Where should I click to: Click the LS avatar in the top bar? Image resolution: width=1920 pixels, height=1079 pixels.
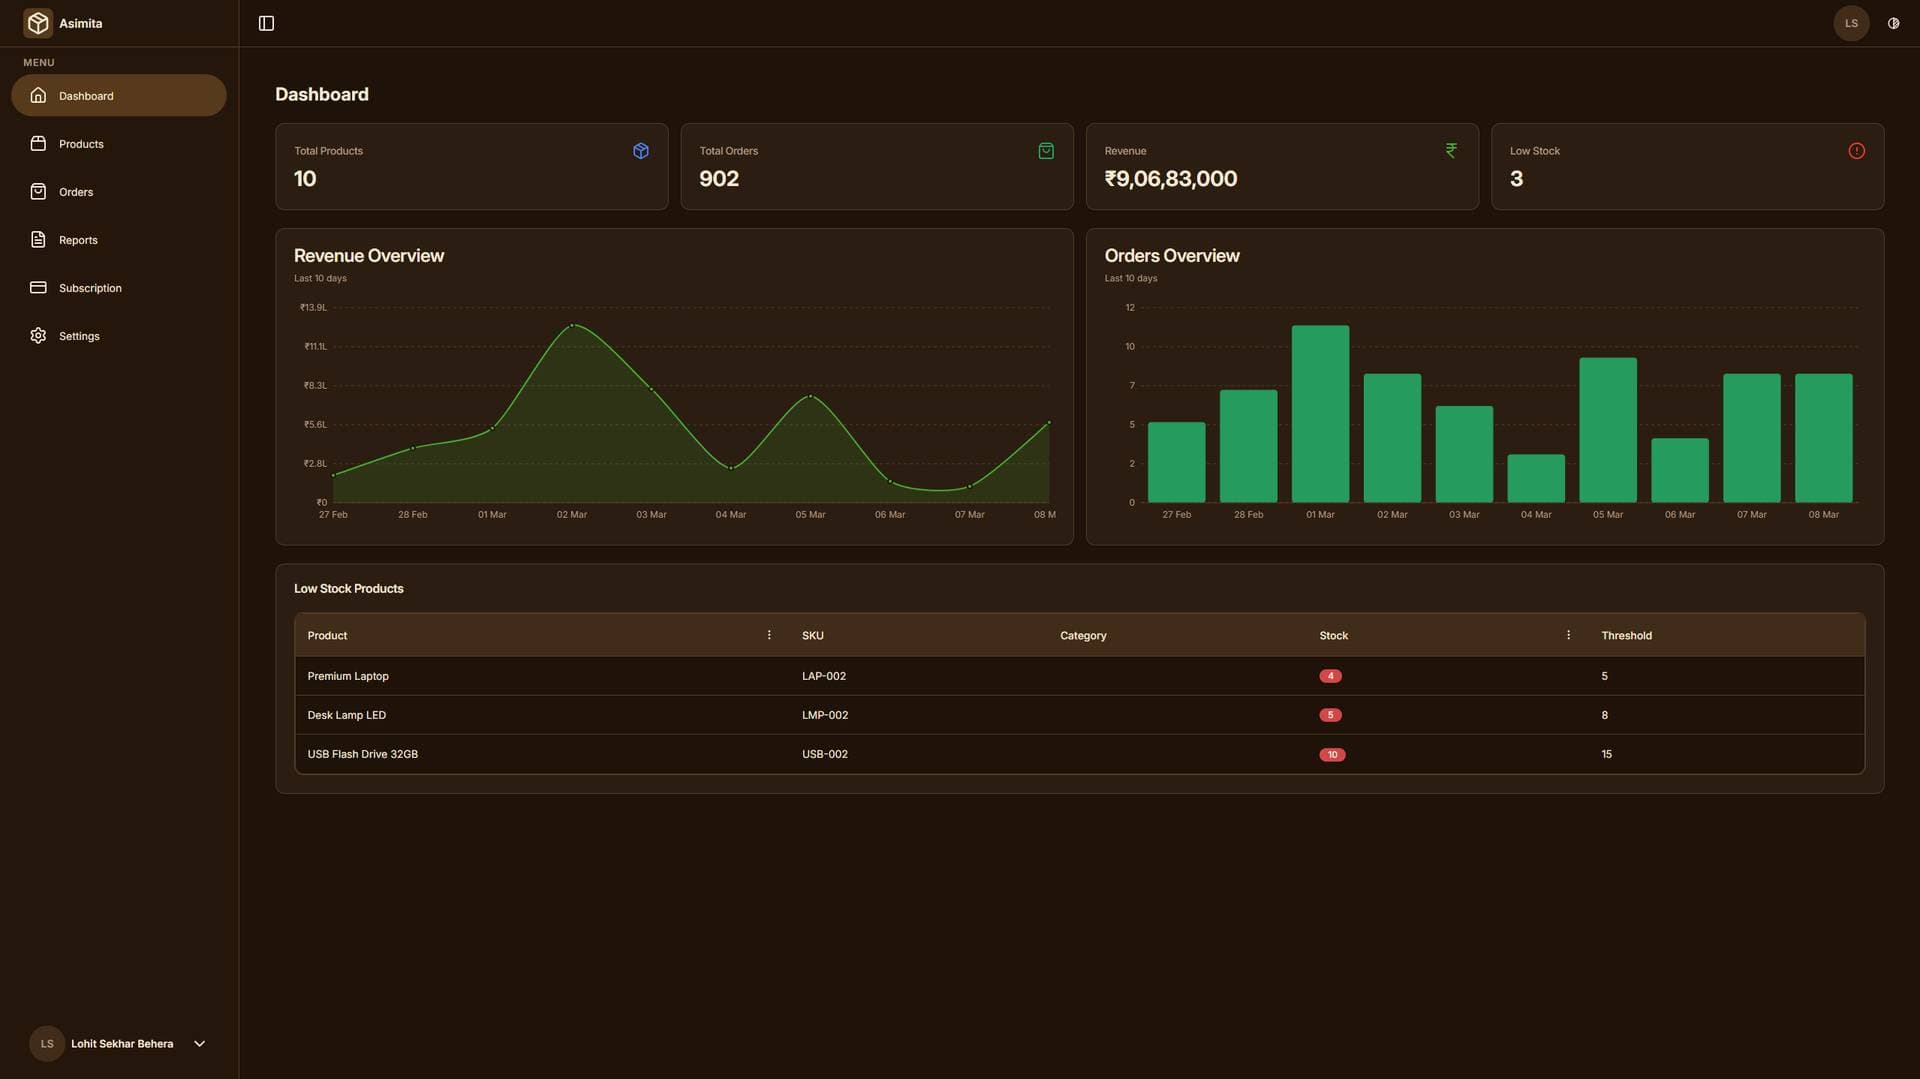coord(1851,22)
